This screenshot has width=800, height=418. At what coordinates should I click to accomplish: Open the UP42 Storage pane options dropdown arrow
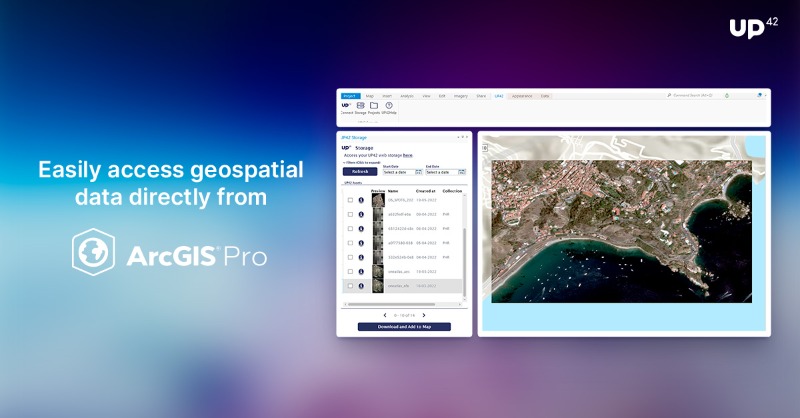coord(458,137)
